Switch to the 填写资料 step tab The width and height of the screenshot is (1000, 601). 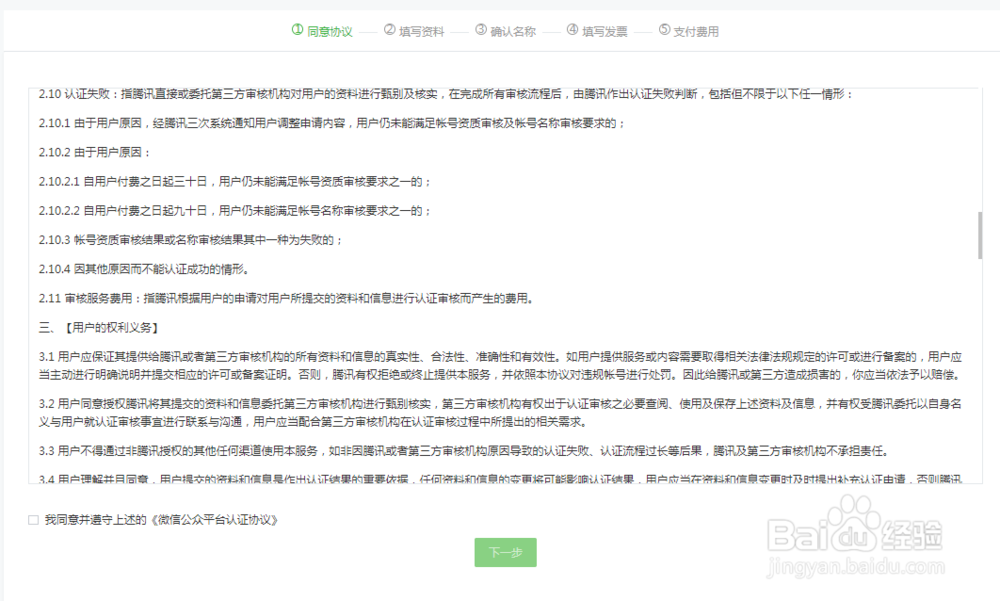point(414,30)
